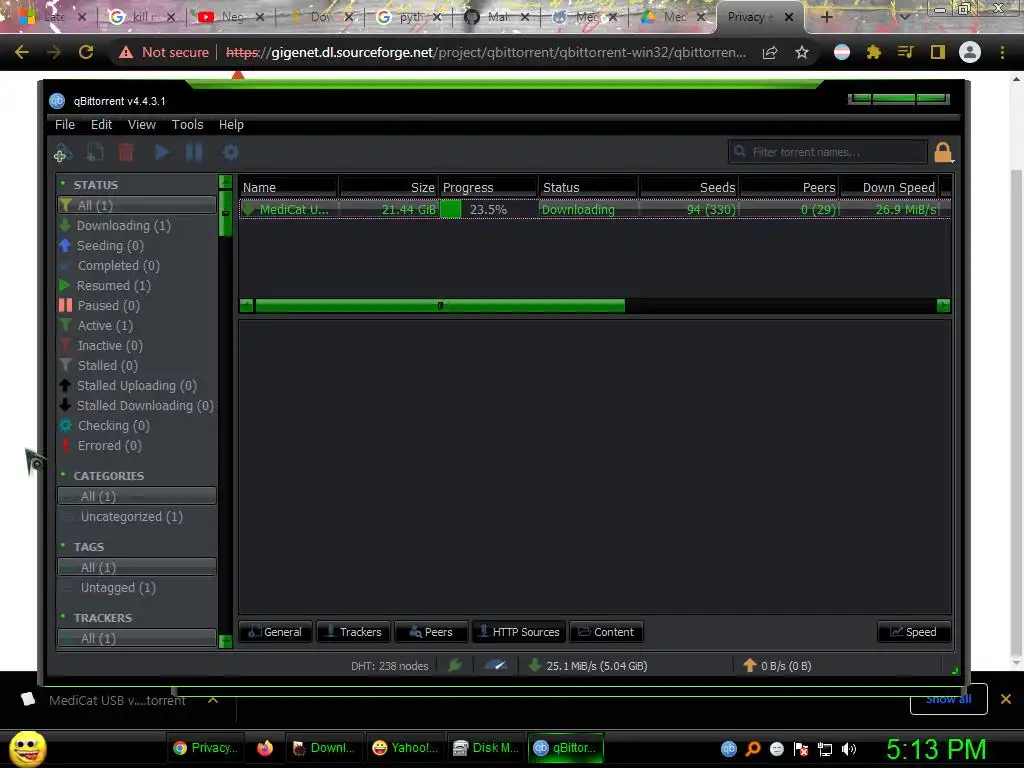This screenshot has width=1024, height=768.
Task: Select the Uncategorized (1) category
Action: 136,517
